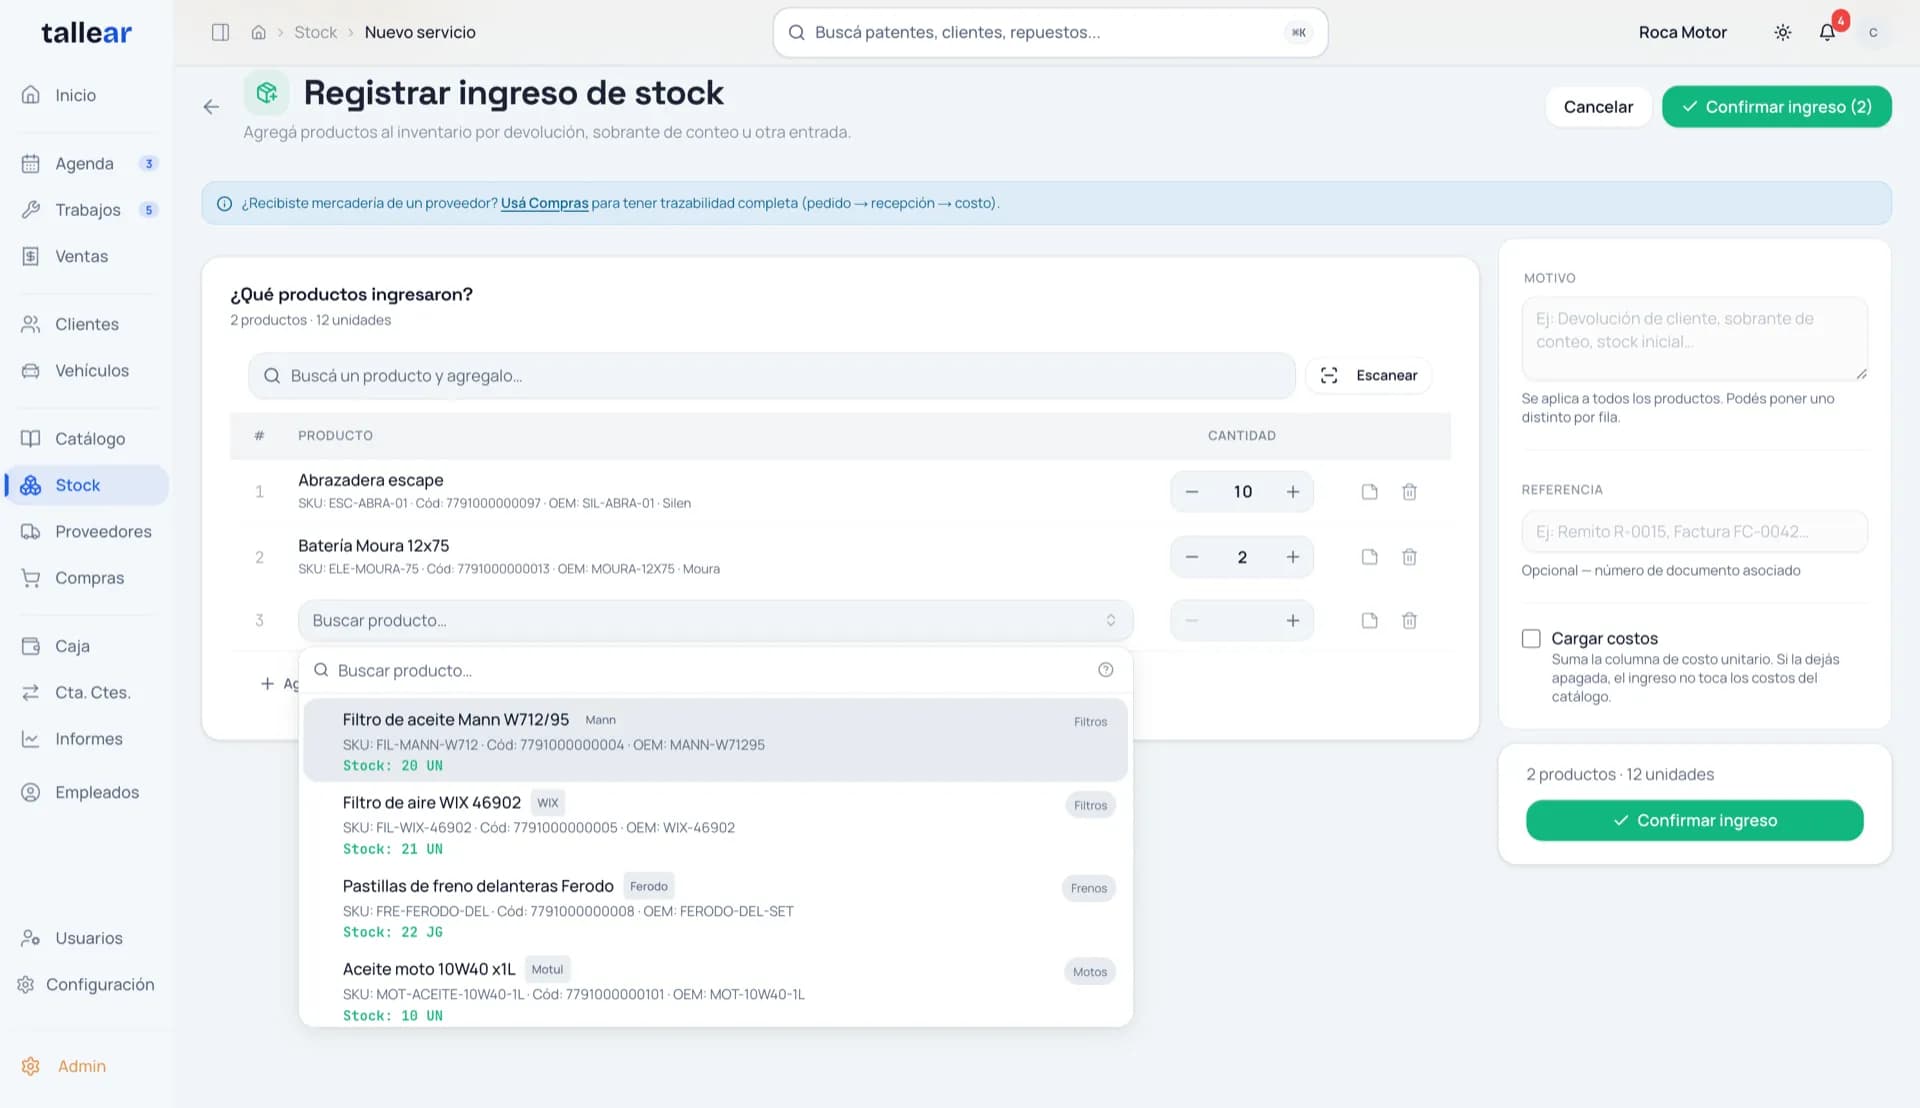Delete Abrazadera escape row

click(1409, 492)
